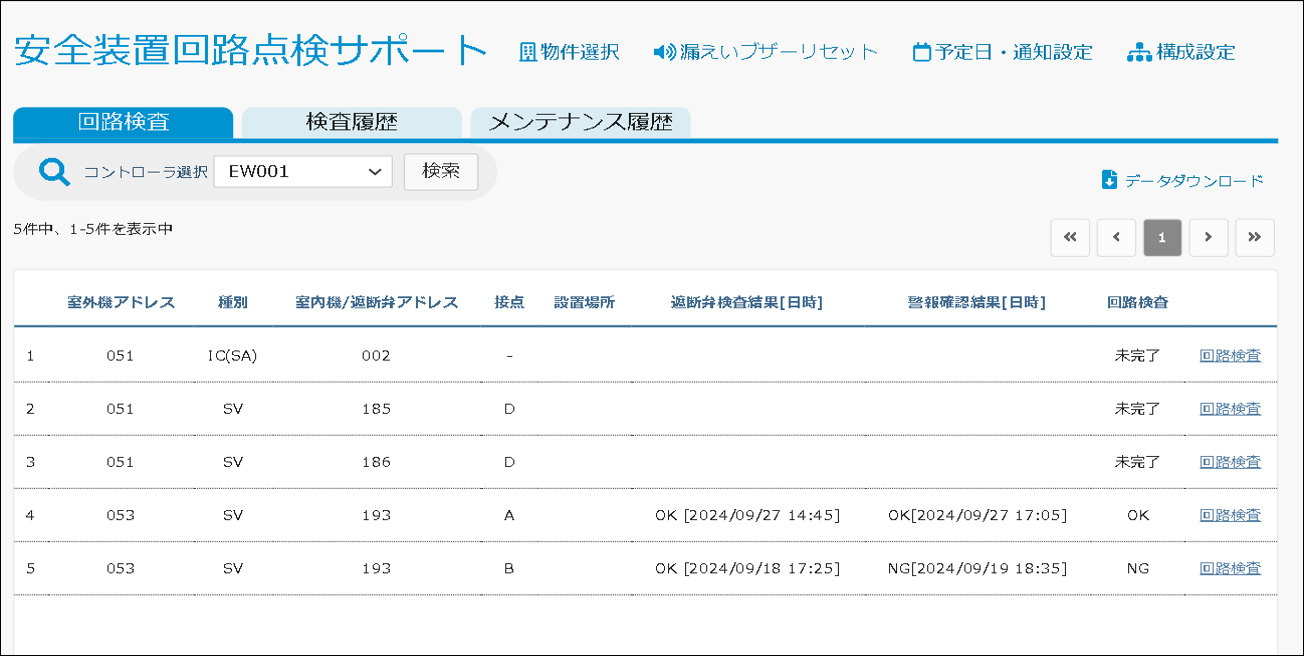Screen dimensions: 1304x656
Task: Click the building icon beside 物件選択
Action: pos(527,52)
